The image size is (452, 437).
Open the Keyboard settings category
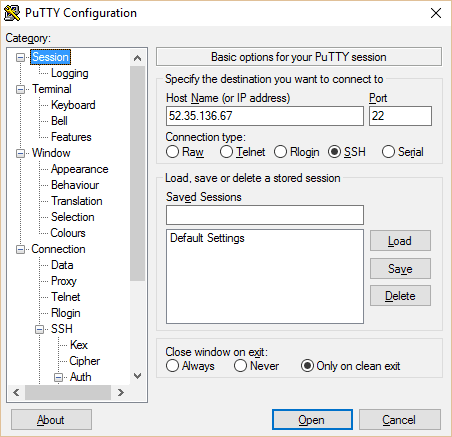click(x=73, y=105)
